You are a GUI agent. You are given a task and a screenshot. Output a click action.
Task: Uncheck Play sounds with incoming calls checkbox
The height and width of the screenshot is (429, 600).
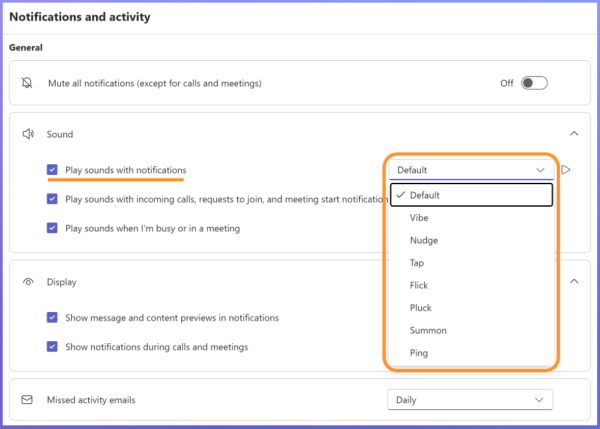point(52,199)
